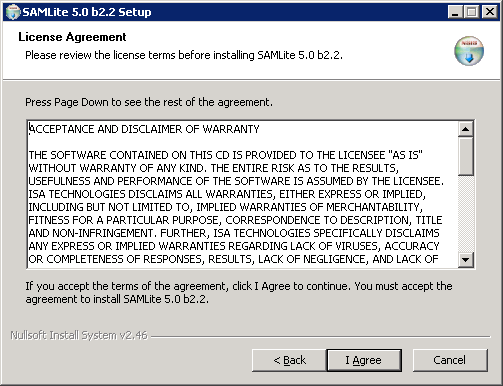Image resolution: width=503 pixels, height=386 pixels.
Task: Click the license scrollbar thumb
Action: coord(466,156)
